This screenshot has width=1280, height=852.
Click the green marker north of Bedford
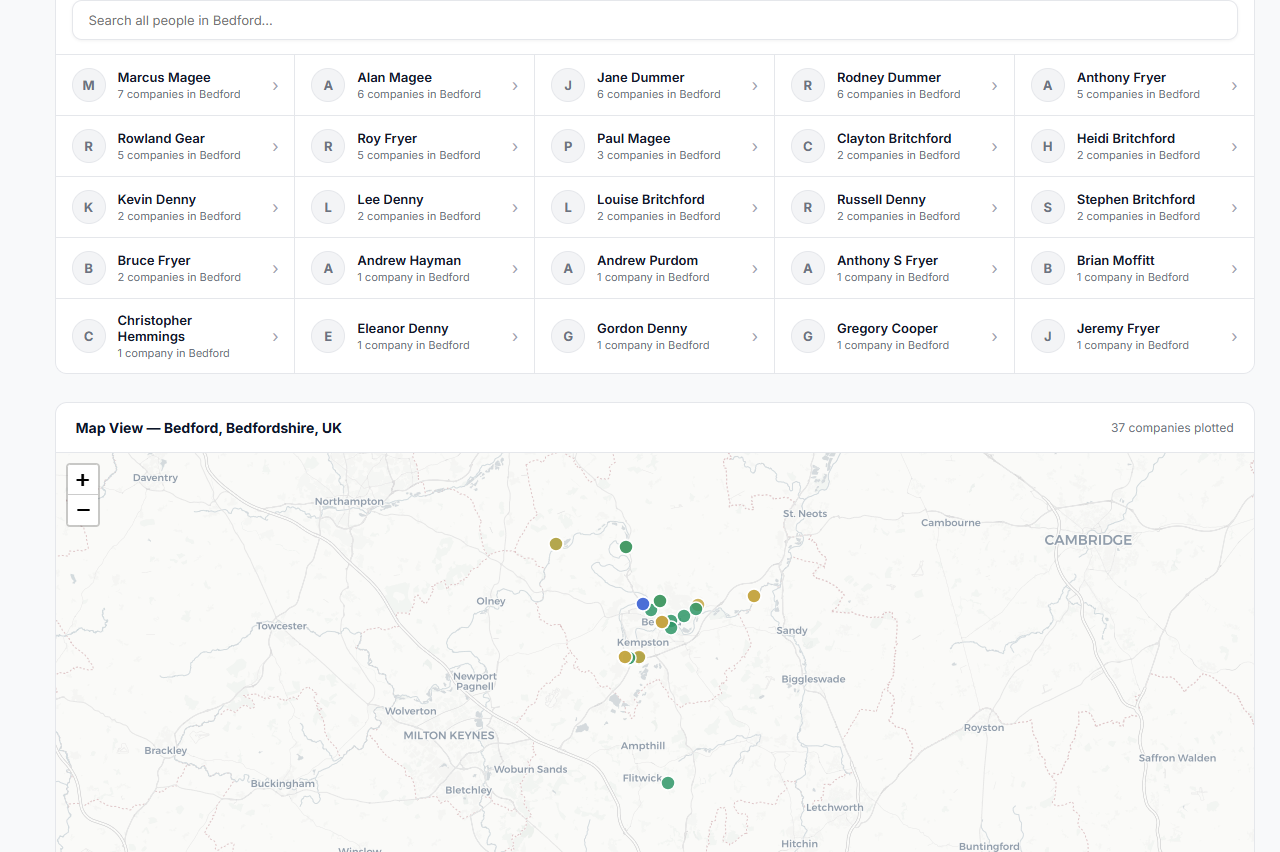pyautogui.click(x=626, y=547)
